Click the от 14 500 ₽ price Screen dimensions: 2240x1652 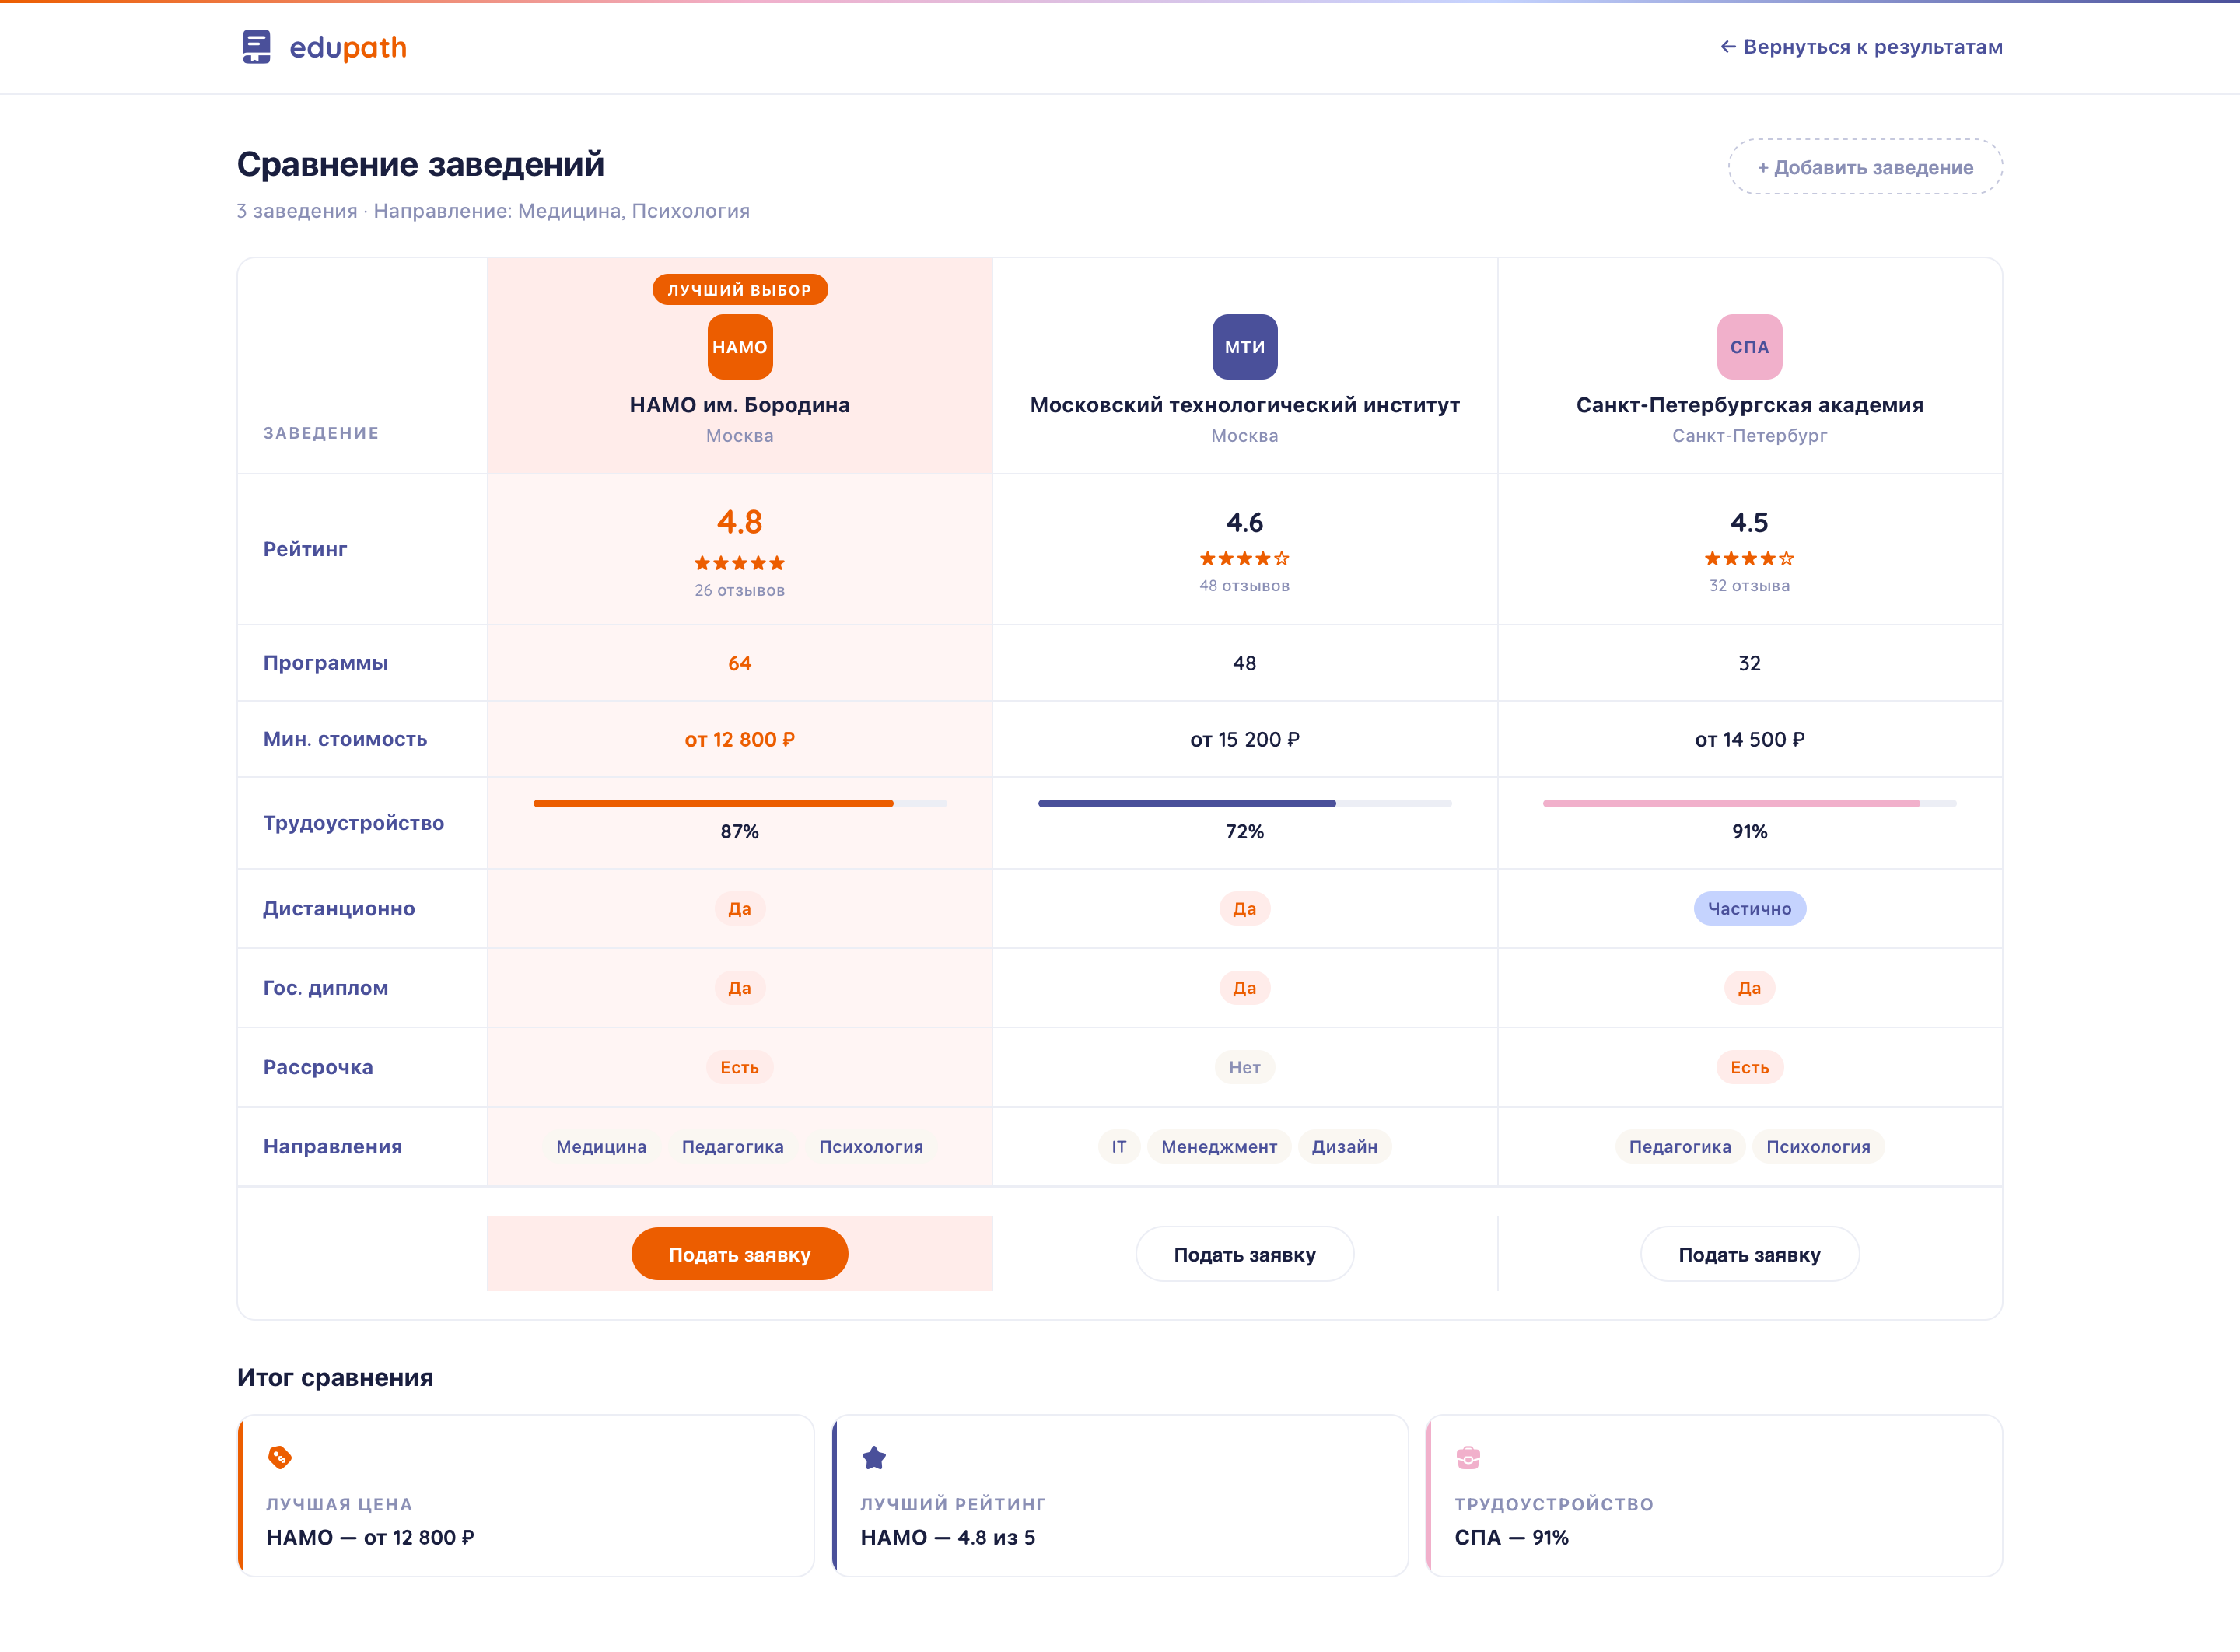[x=1750, y=739]
